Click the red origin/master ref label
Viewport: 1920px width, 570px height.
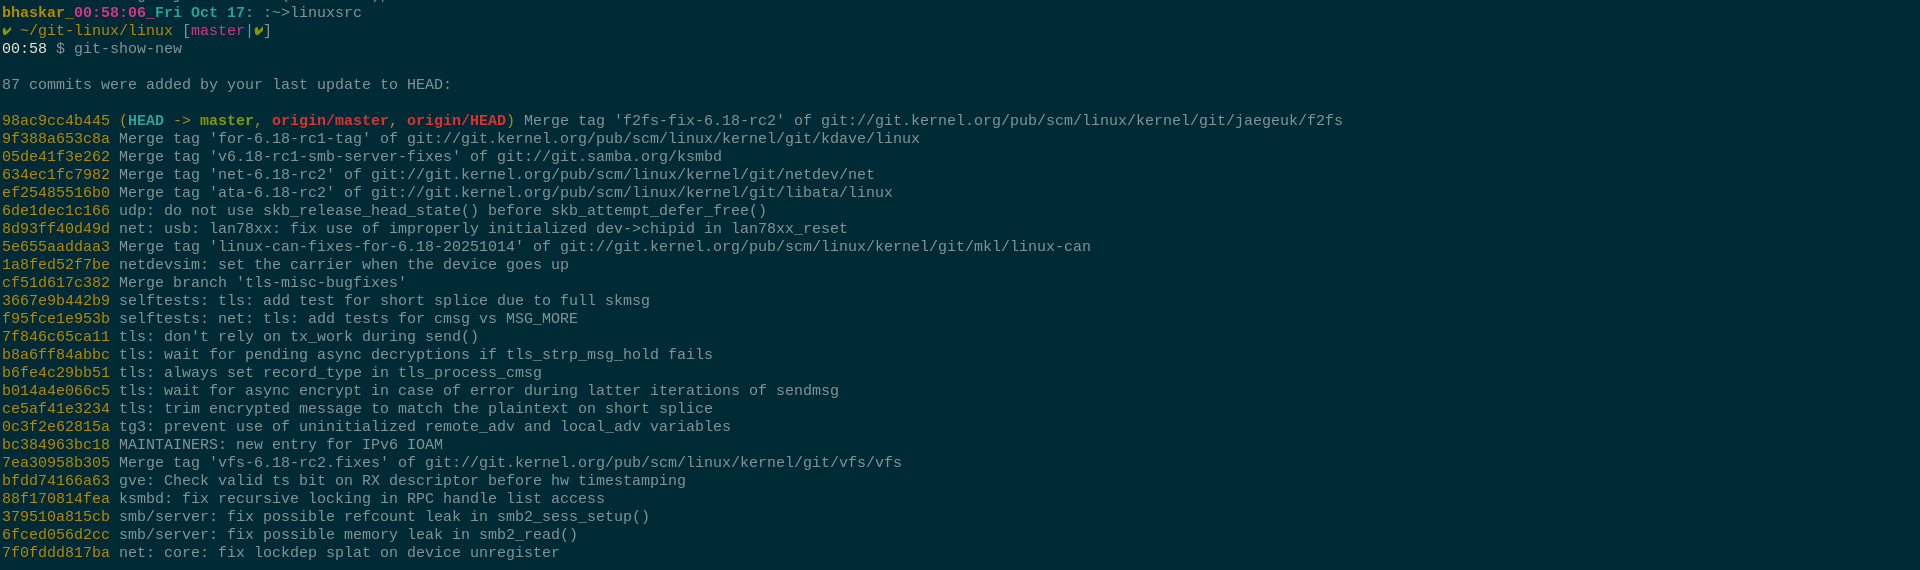pyautogui.click(x=330, y=121)
